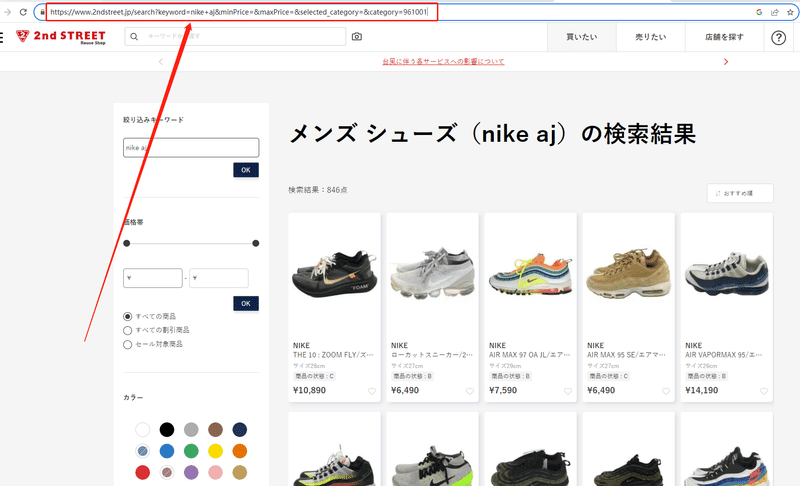The width and height of the screenshot is (800, 486).
Task: Select すべての商品 radio option
Action: (x=128, y=317)
